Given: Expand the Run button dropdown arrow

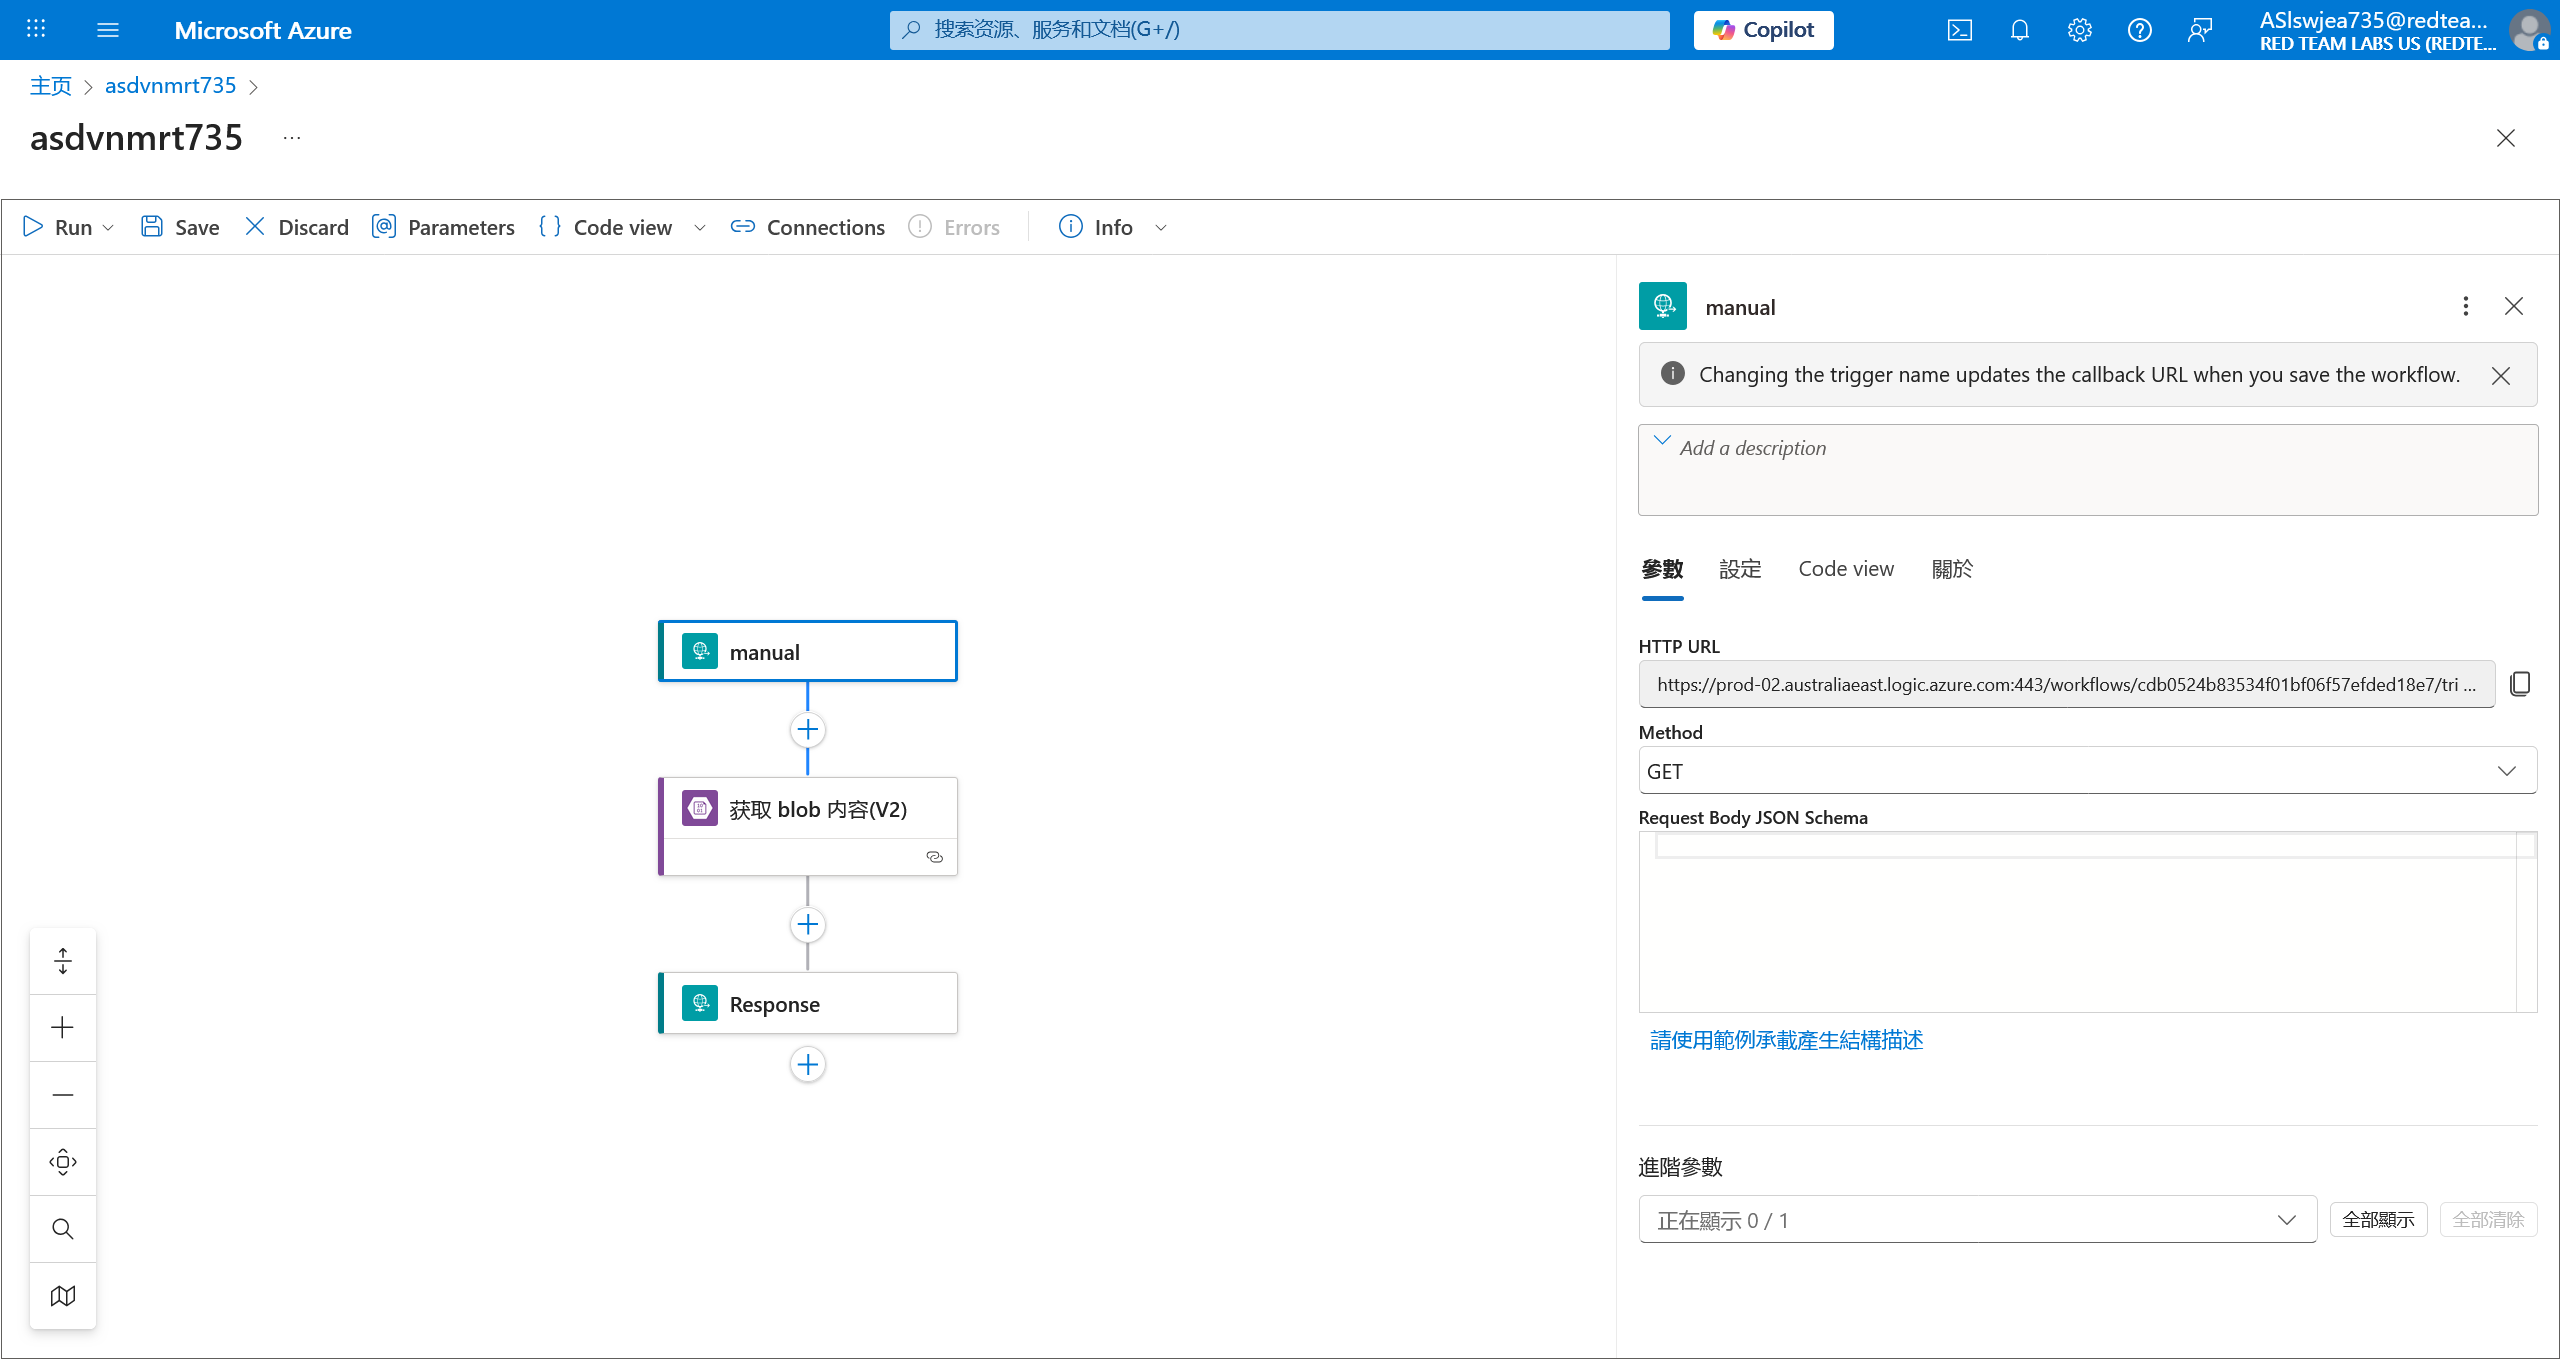Looking at the screenshot, I should tap(109, 228).
